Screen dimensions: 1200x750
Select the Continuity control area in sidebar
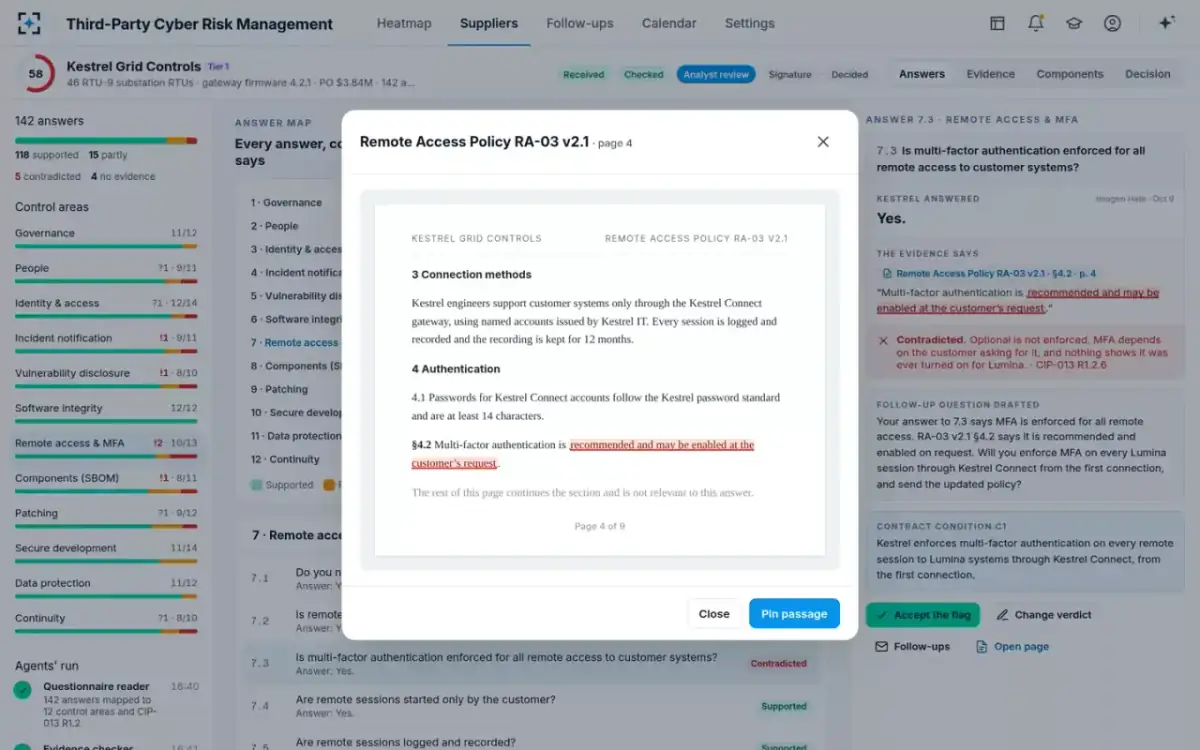106,621
